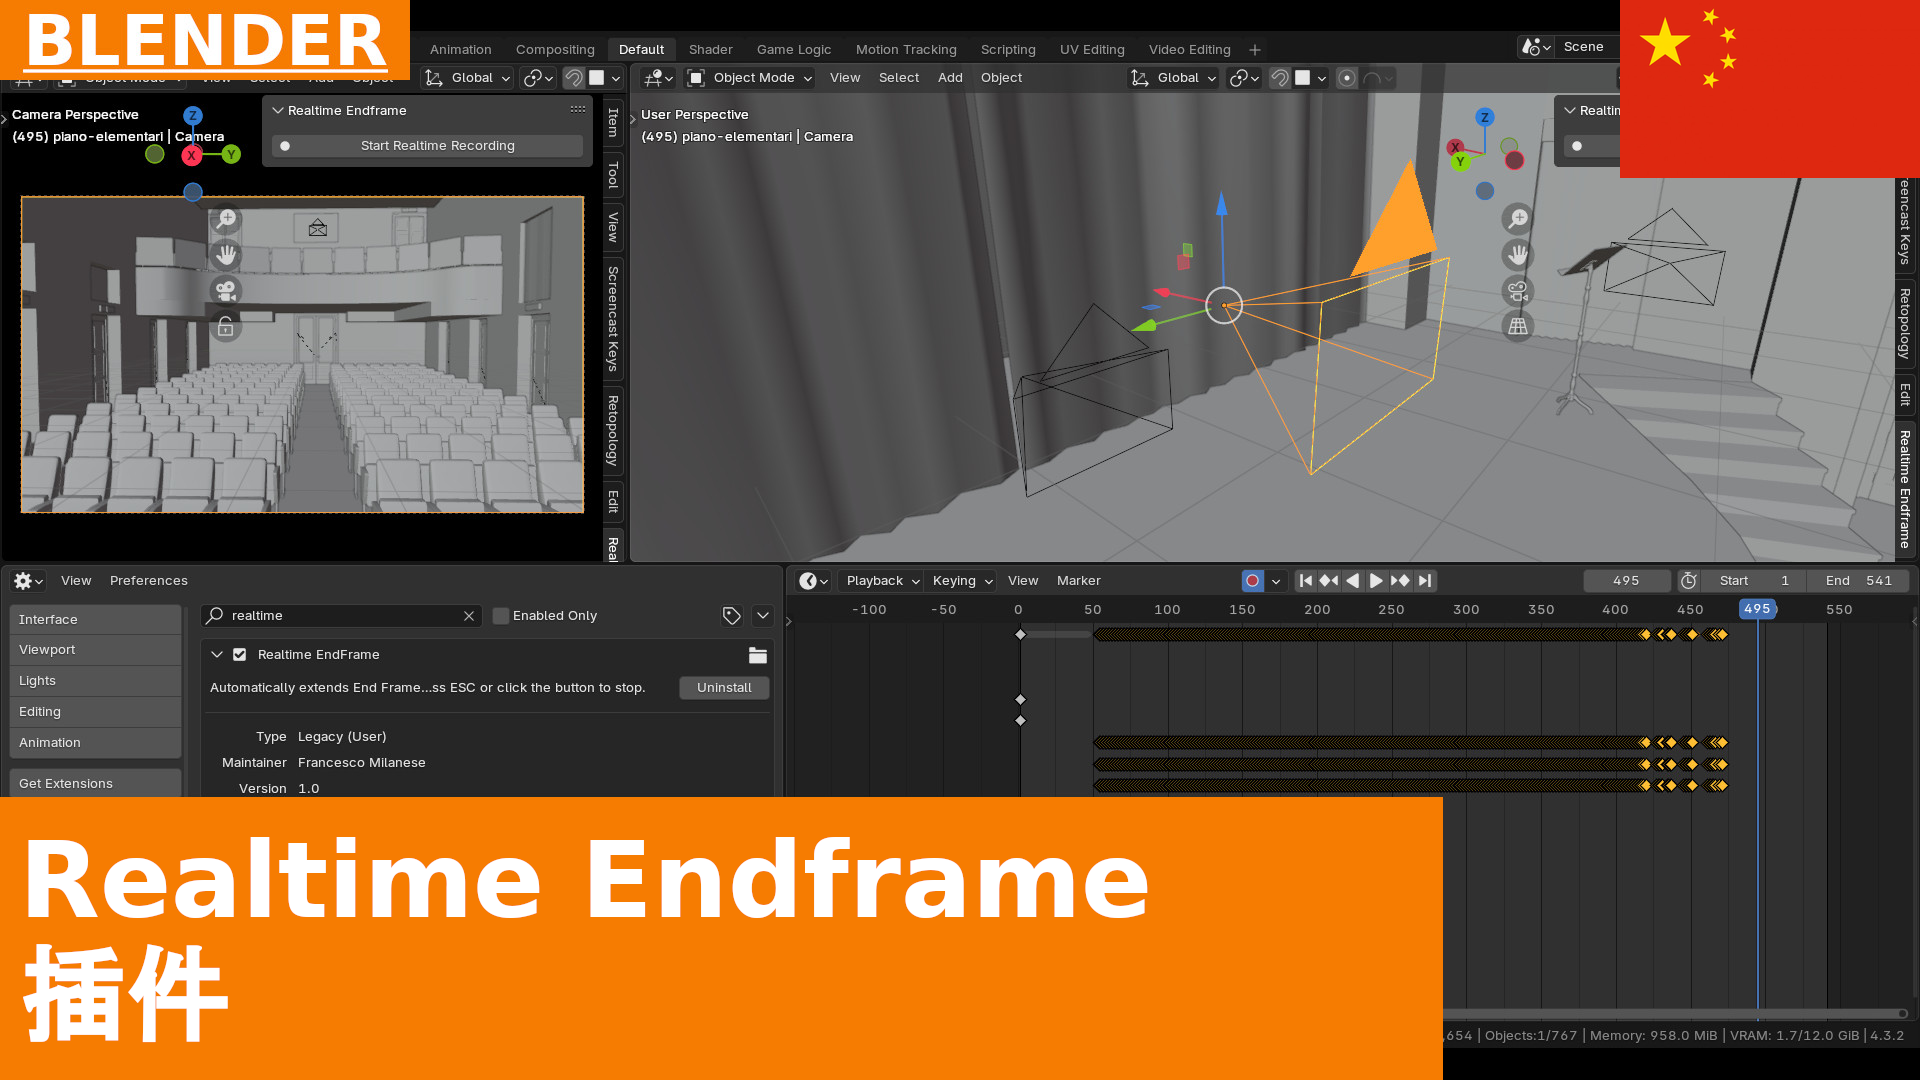Click the add-on tags filter icon
The width and height of the screenshot is (1920, 1080).
click(732, 616)
